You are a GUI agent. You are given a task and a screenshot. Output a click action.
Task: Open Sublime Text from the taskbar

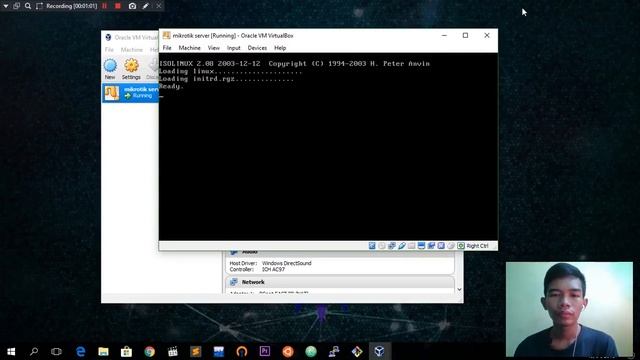[196, 351]
